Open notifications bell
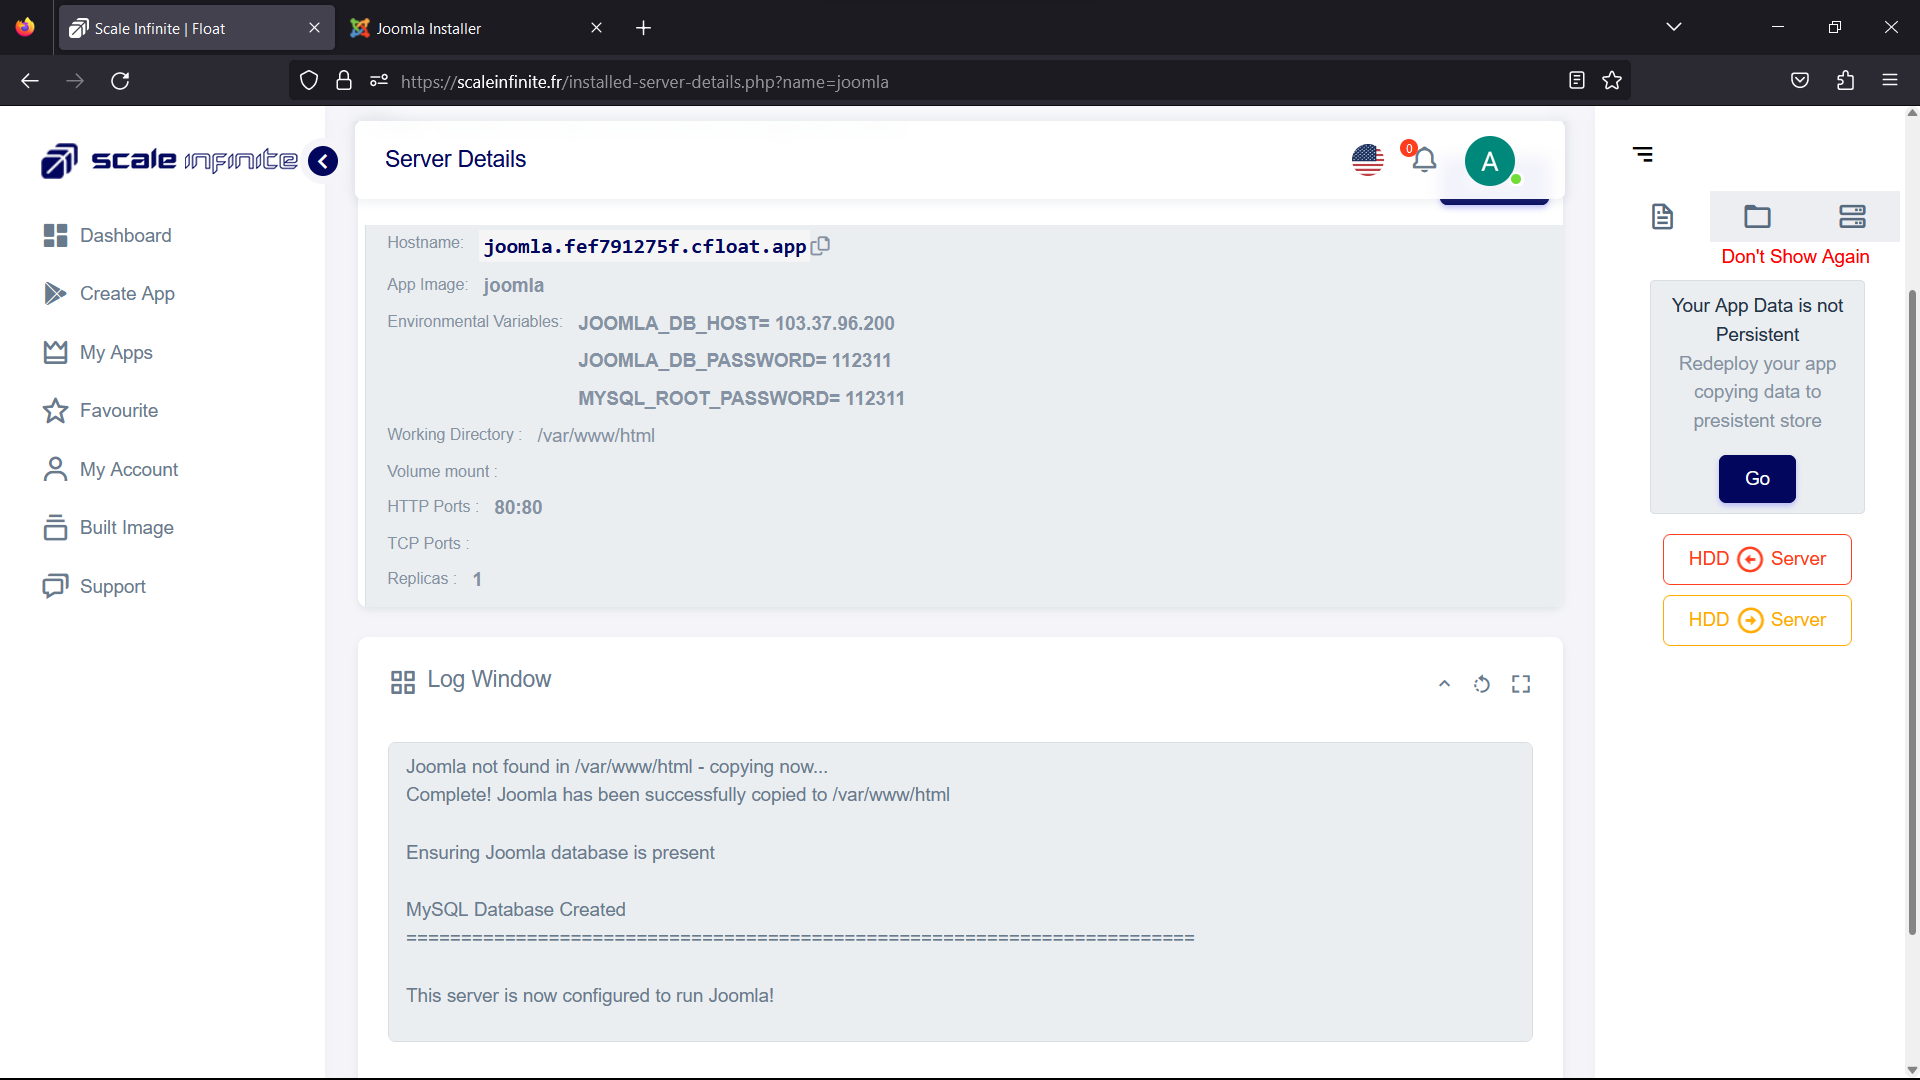 click(x=1423, y=159)
